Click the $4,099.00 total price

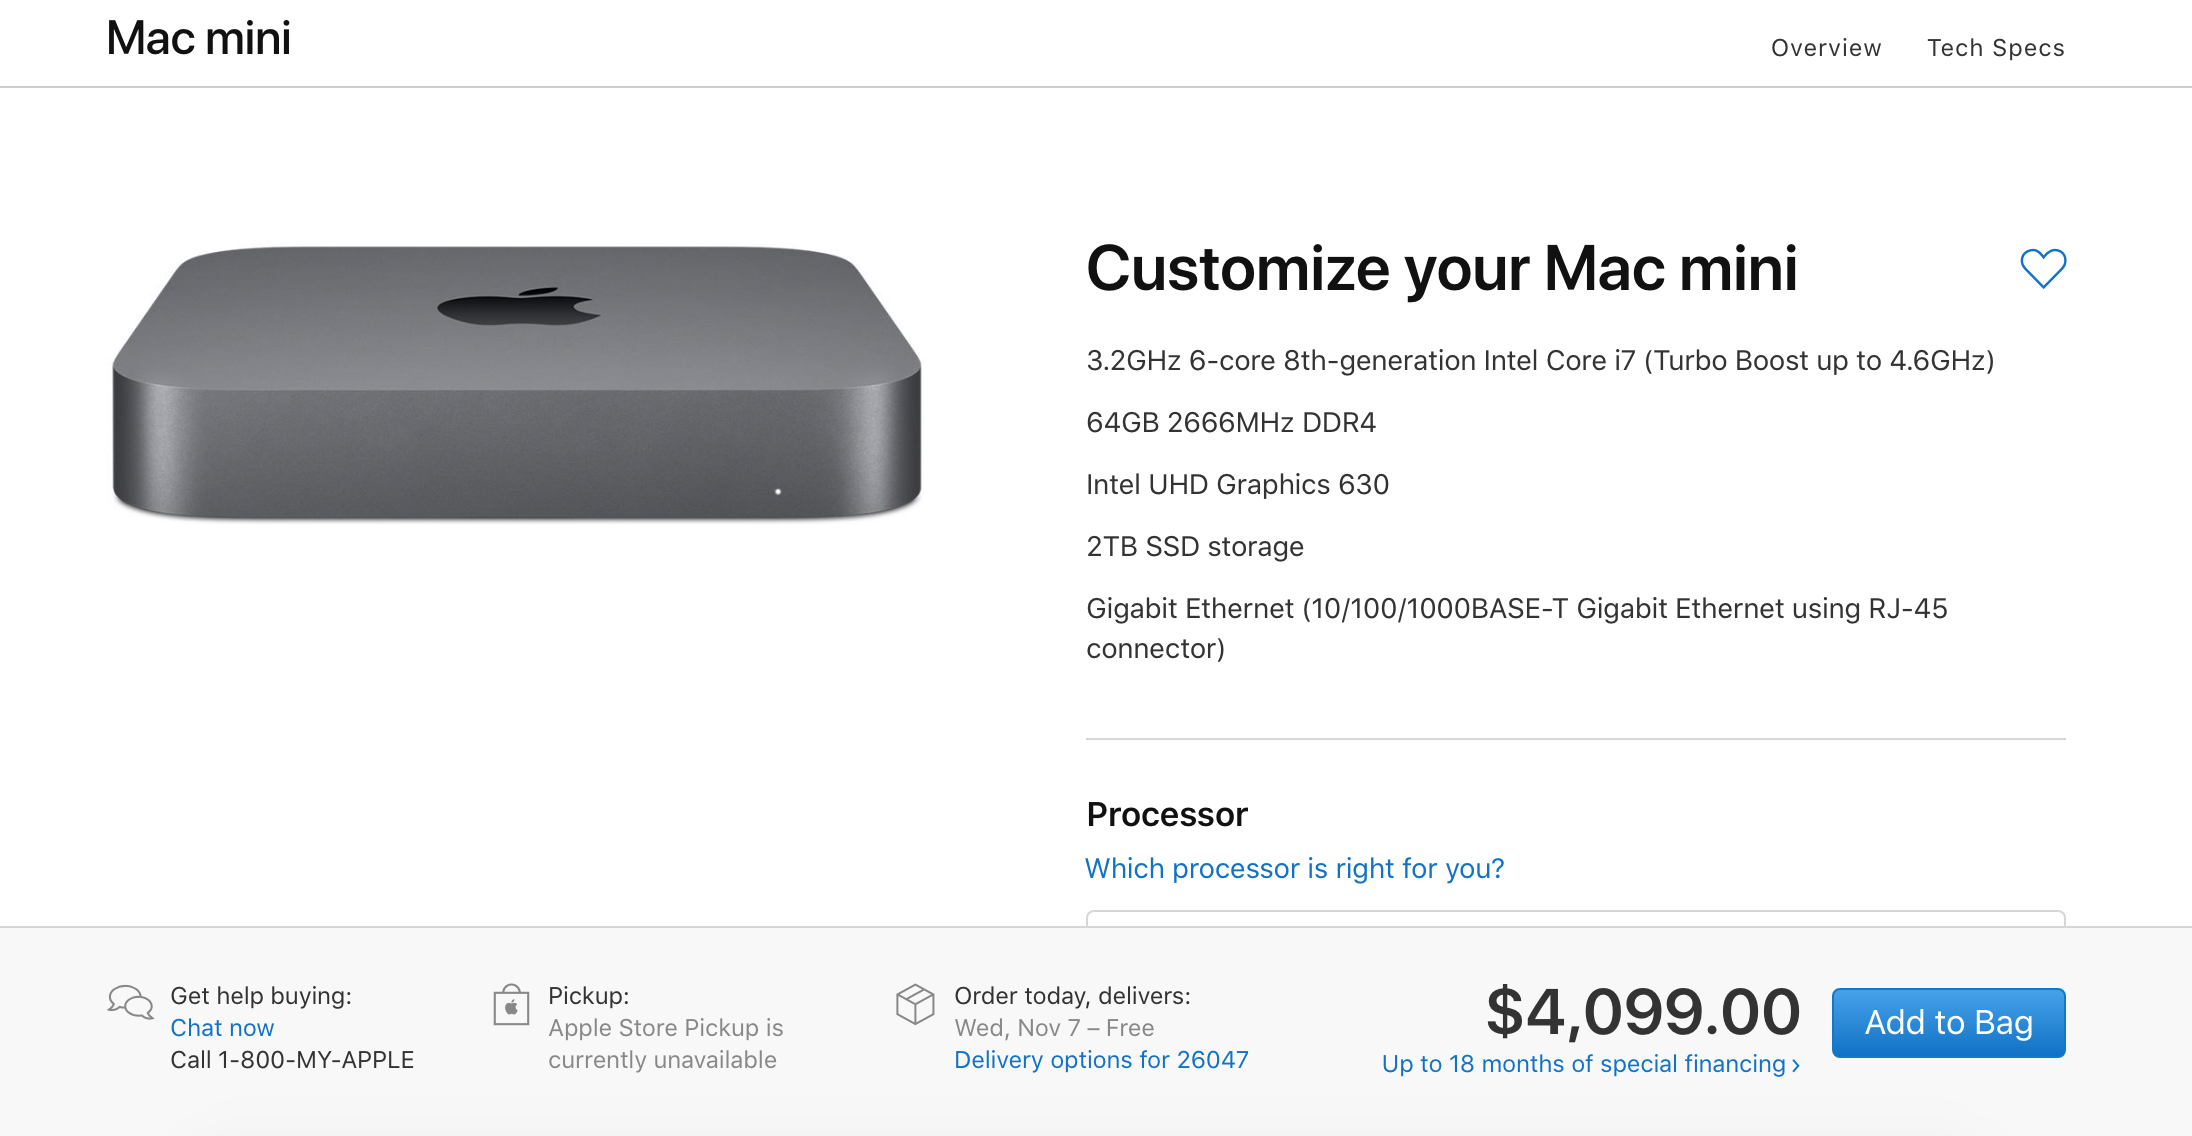1642,1012
